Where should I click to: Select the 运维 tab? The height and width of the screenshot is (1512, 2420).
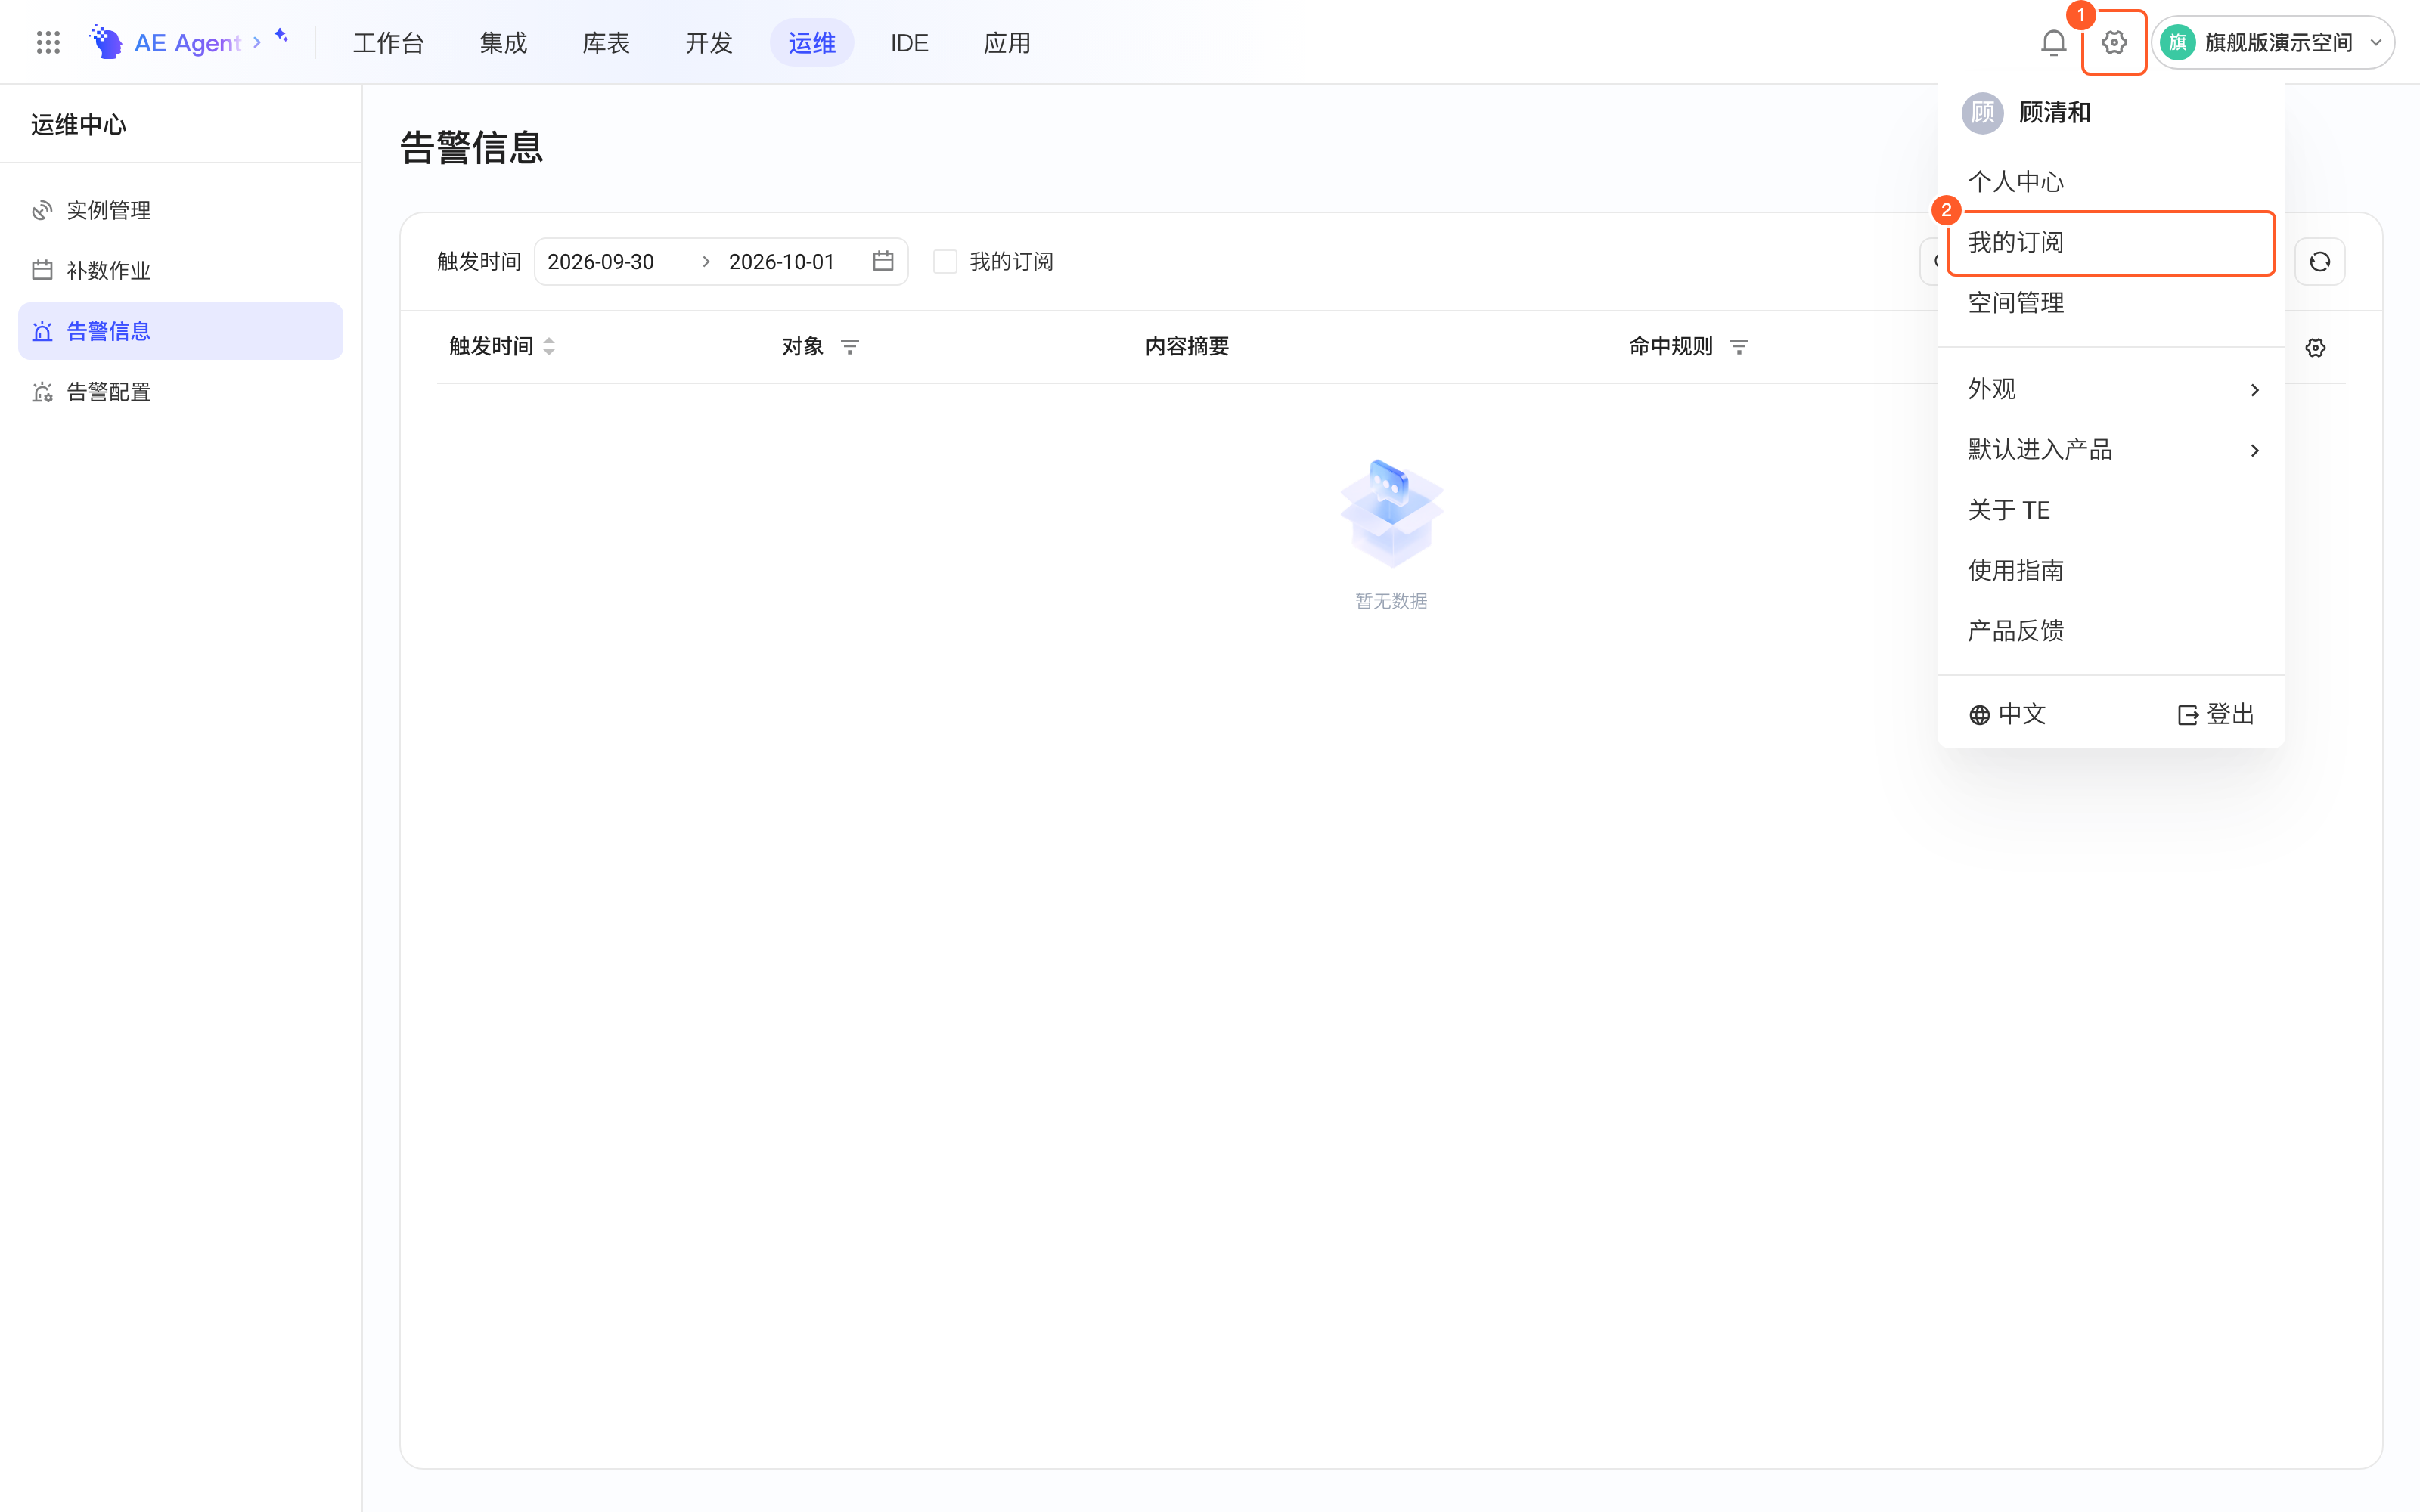click(x=812, y=43)
